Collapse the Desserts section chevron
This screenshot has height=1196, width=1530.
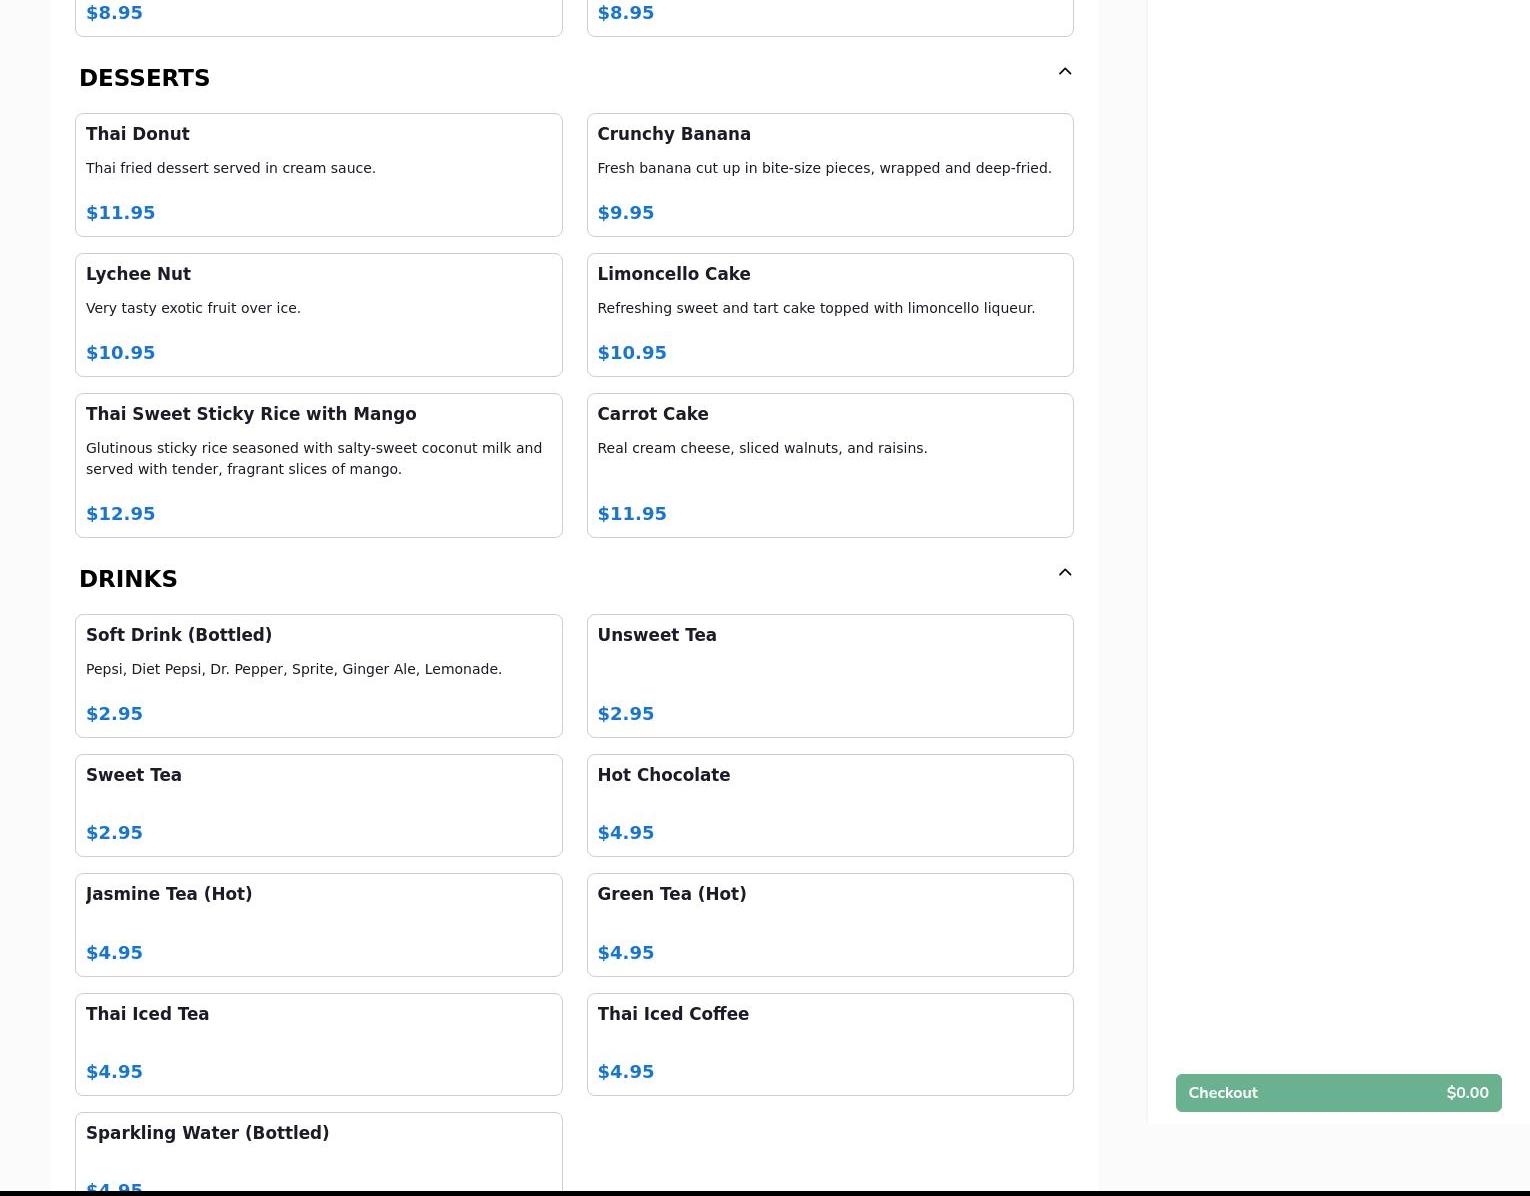point(1064,72)
